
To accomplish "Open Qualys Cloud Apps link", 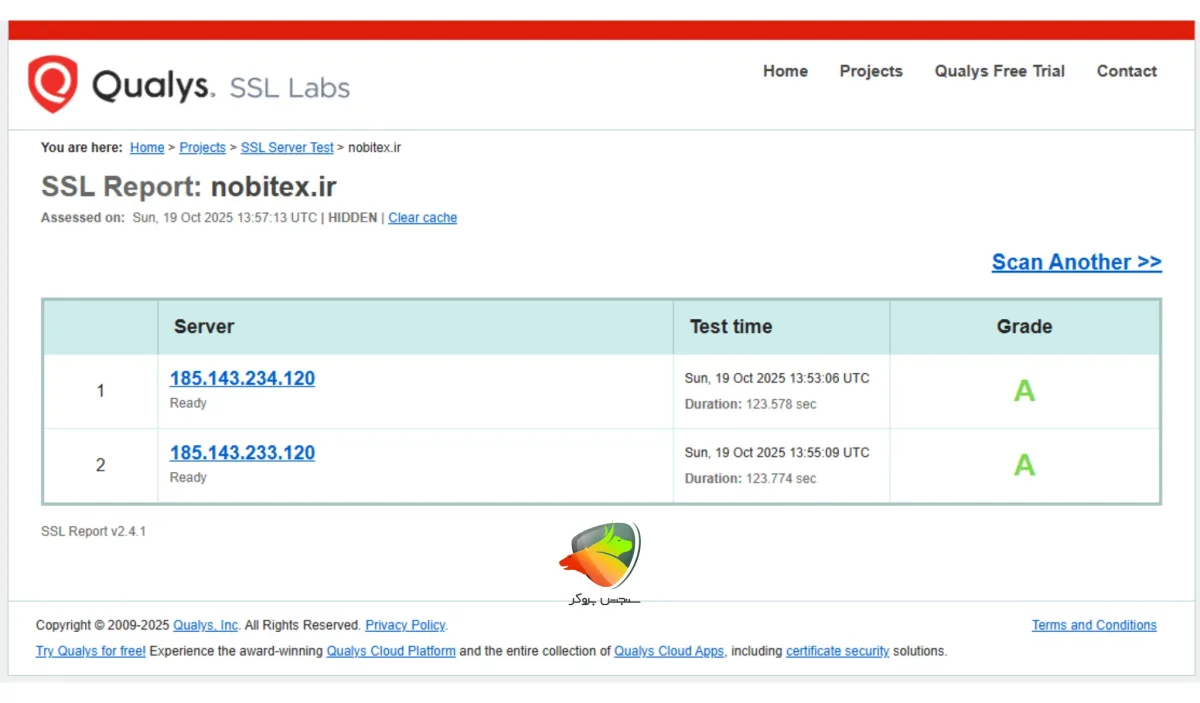I will [669, 651].
